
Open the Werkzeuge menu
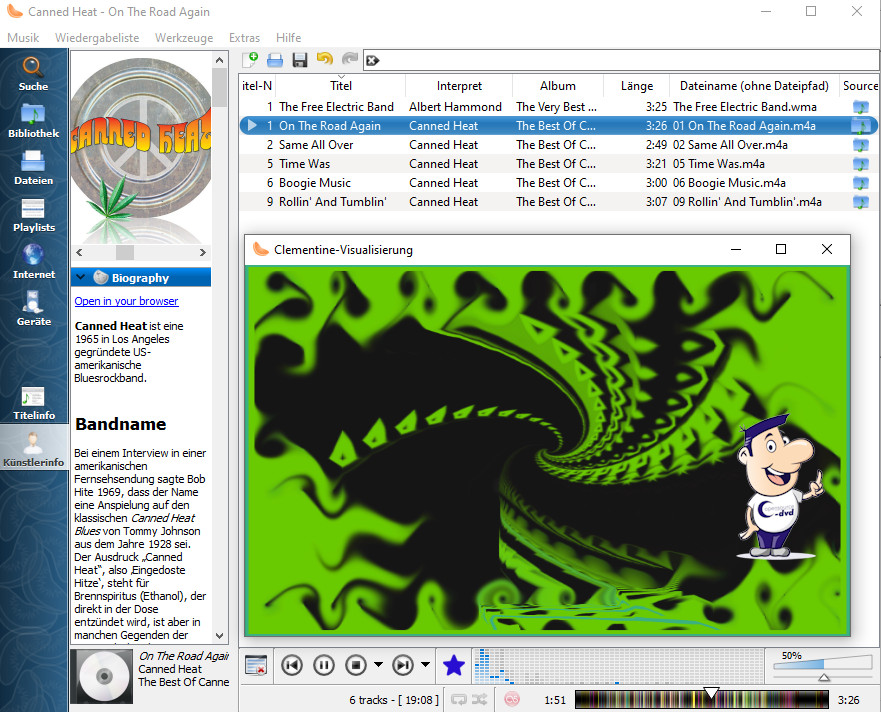[x=184, y=38]
